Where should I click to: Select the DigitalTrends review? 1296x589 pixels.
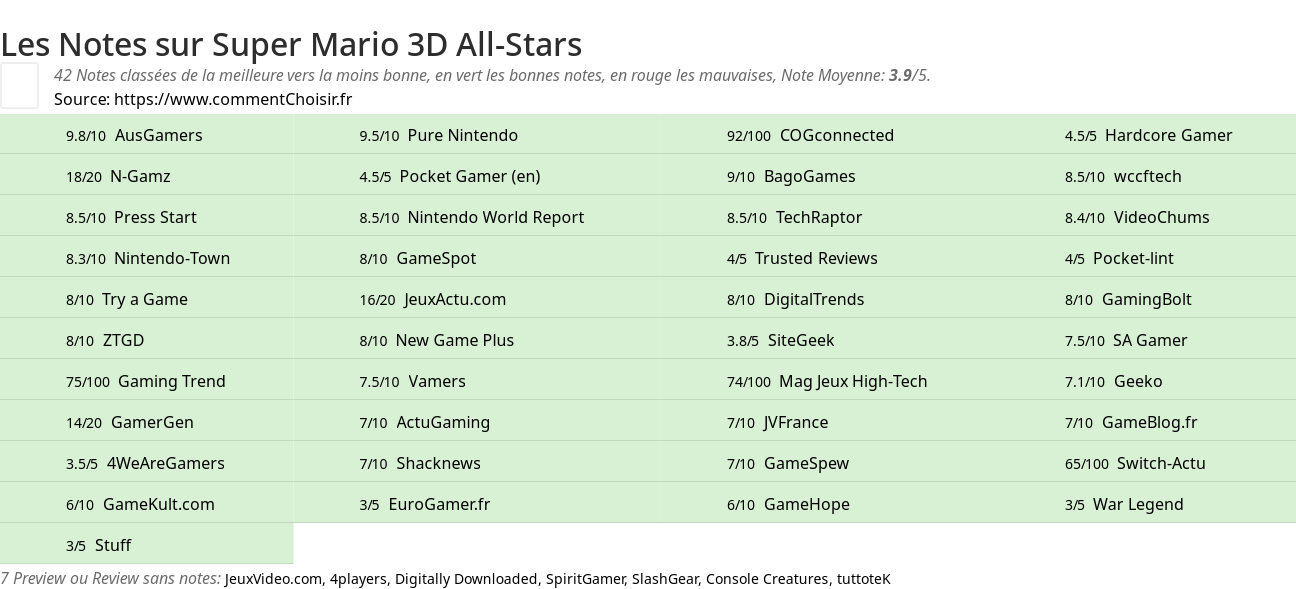point(813,299)
